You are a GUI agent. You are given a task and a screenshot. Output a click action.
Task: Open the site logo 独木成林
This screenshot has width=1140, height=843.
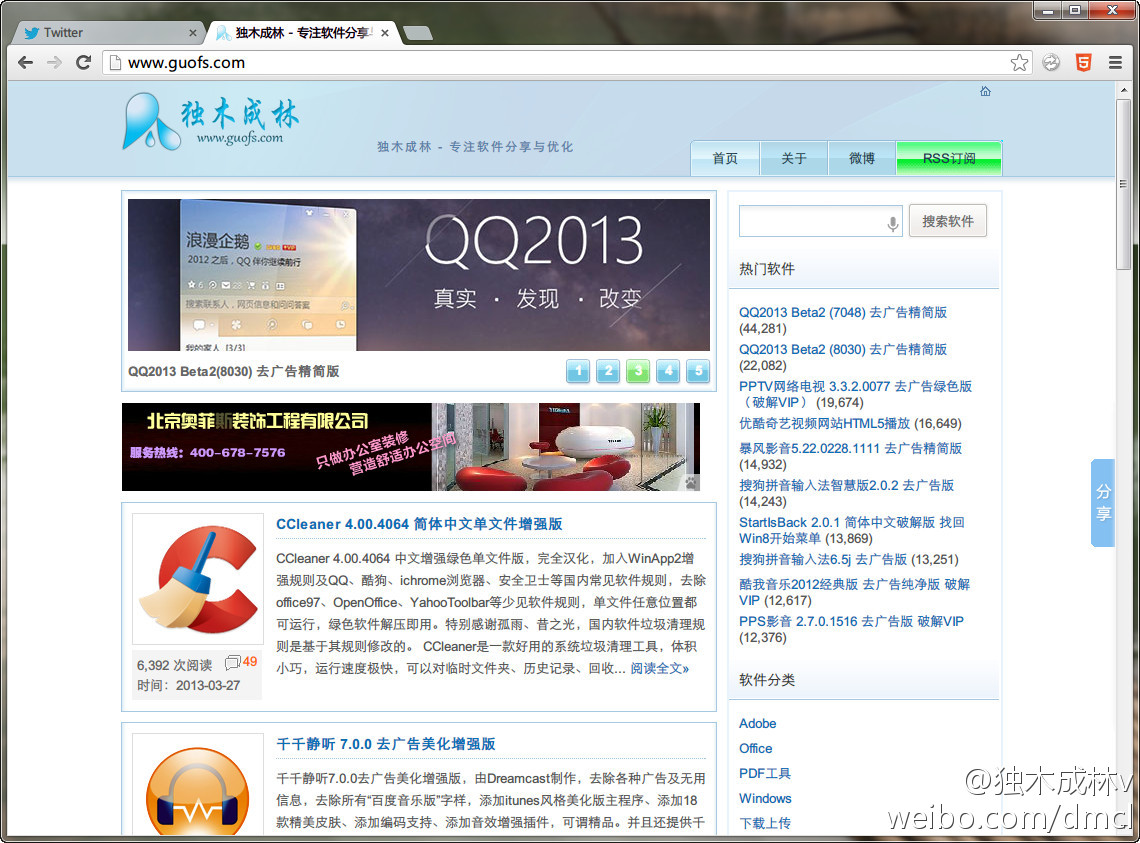[x=211, y=121]
